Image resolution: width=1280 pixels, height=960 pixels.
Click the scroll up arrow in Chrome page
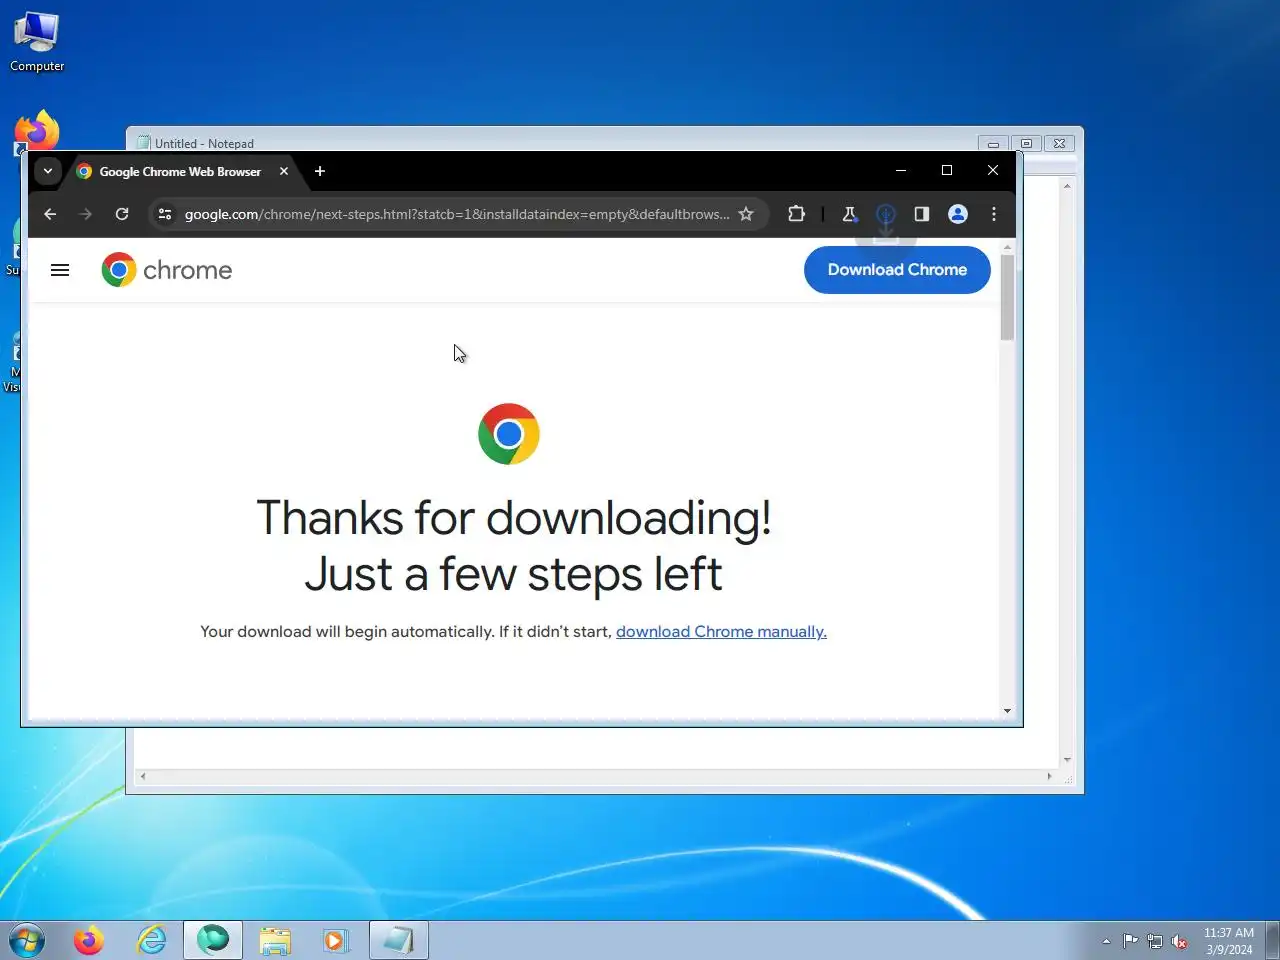coord(1007,247)
